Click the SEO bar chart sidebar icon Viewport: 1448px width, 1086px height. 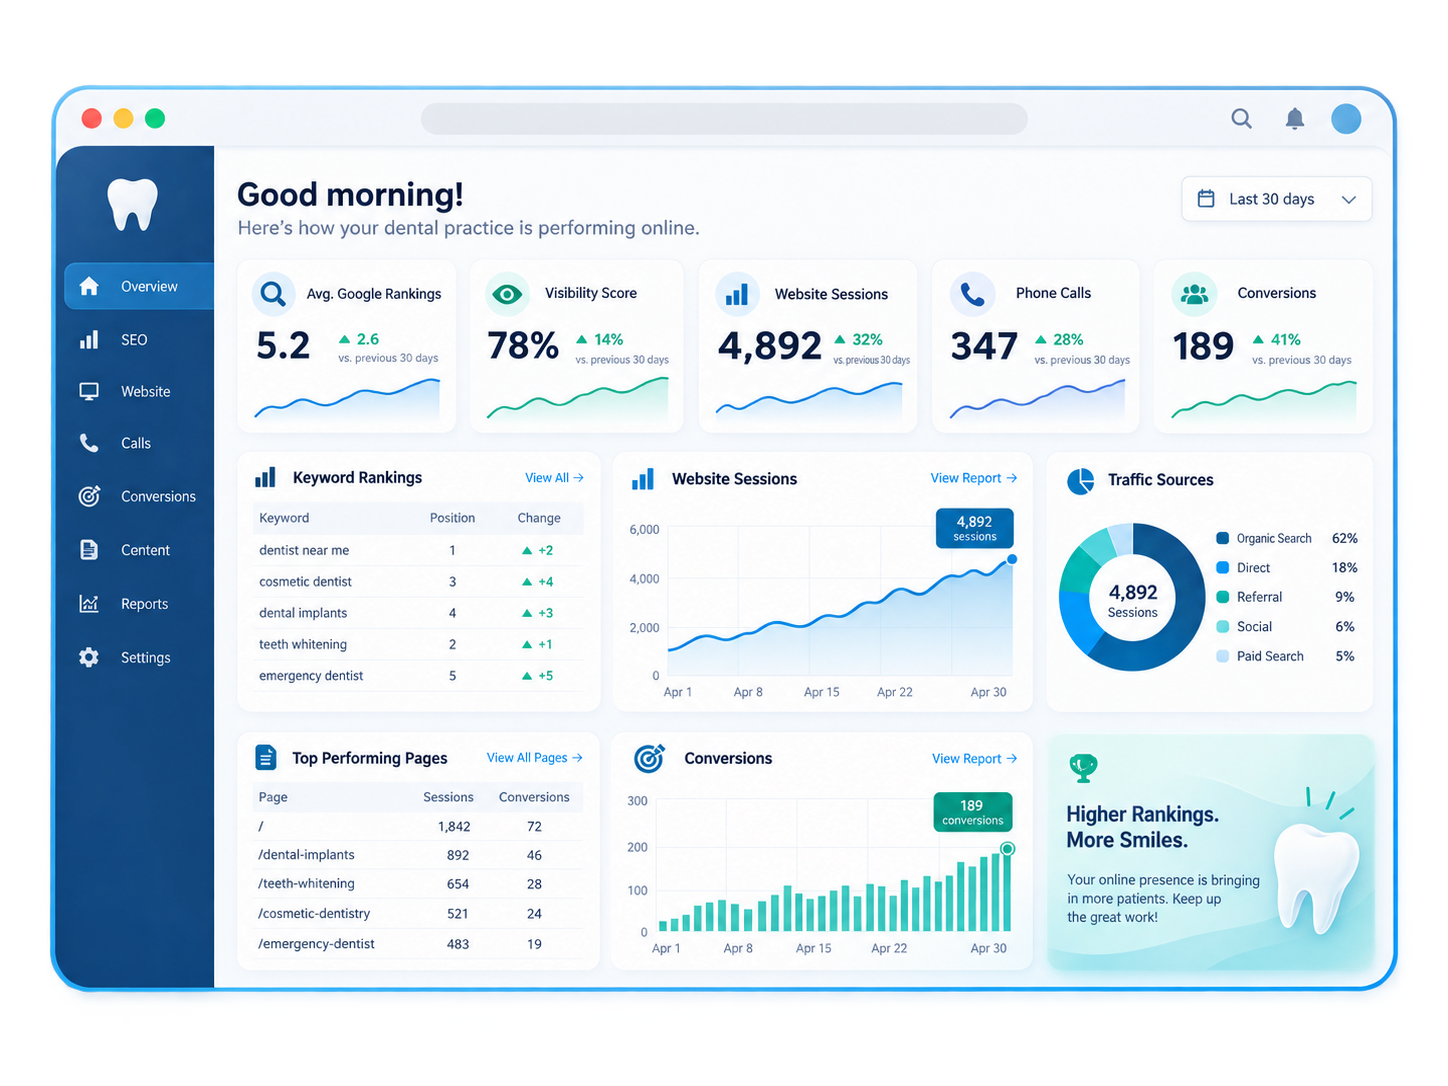click(89, 340)
